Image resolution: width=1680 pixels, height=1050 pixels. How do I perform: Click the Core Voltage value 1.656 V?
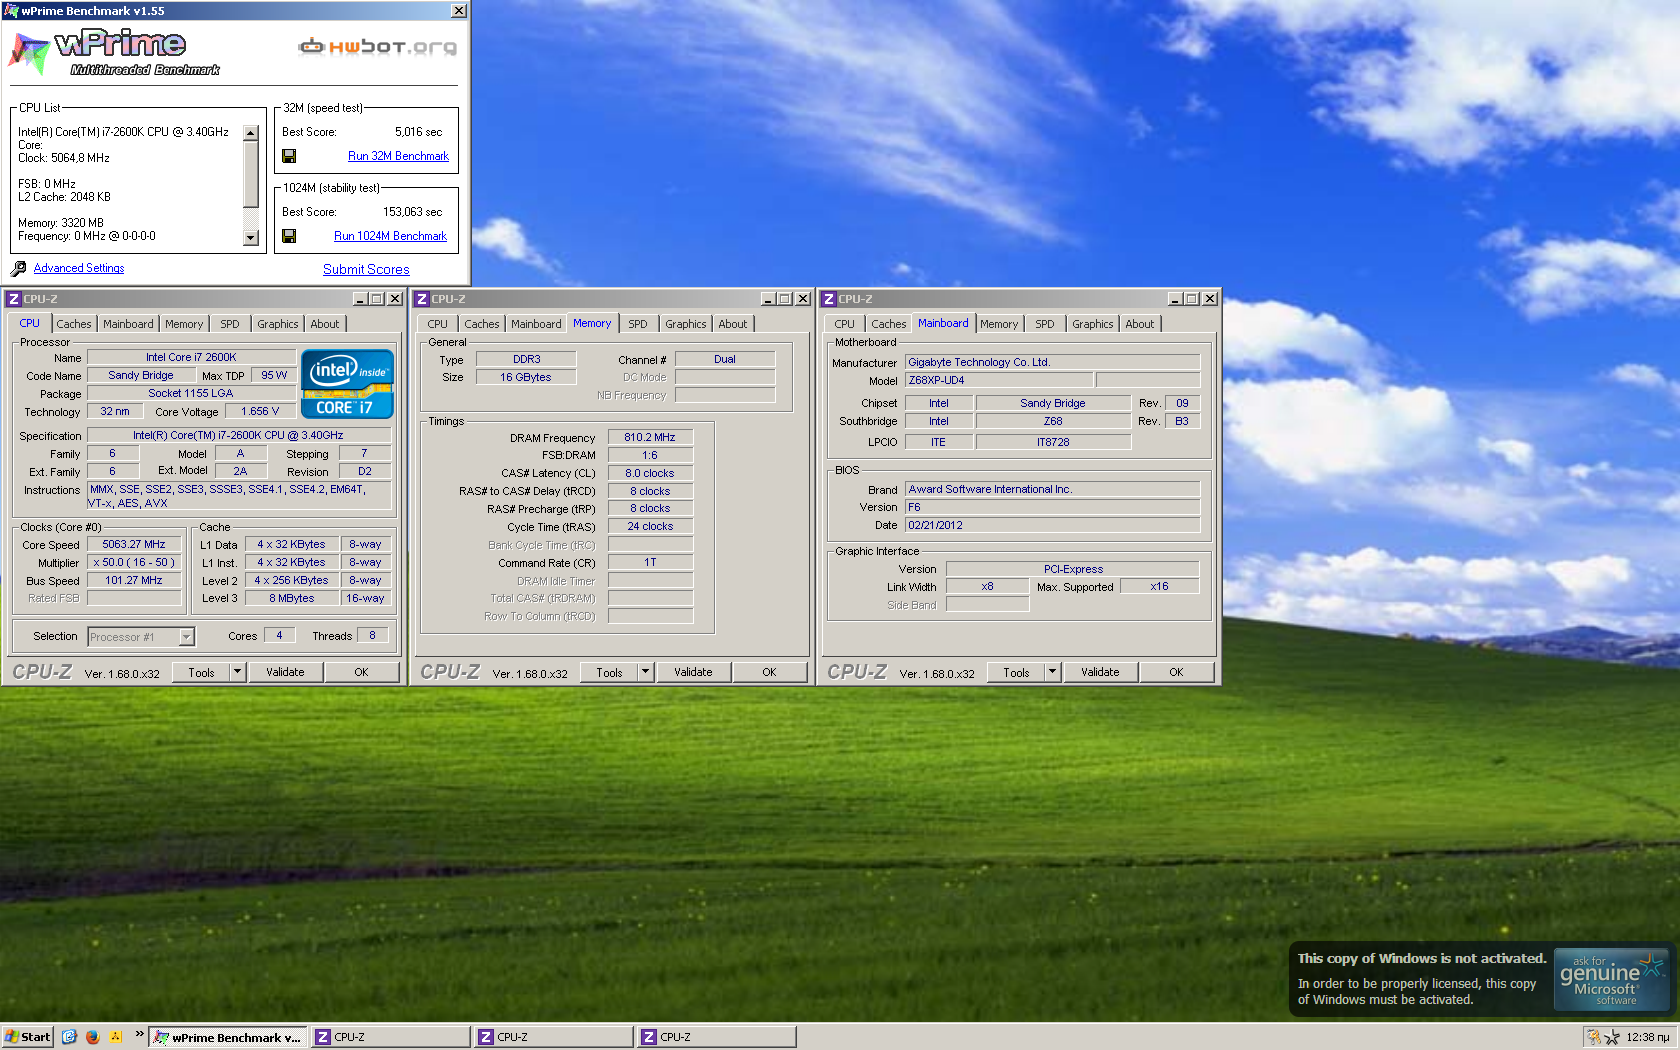(260, 411)
